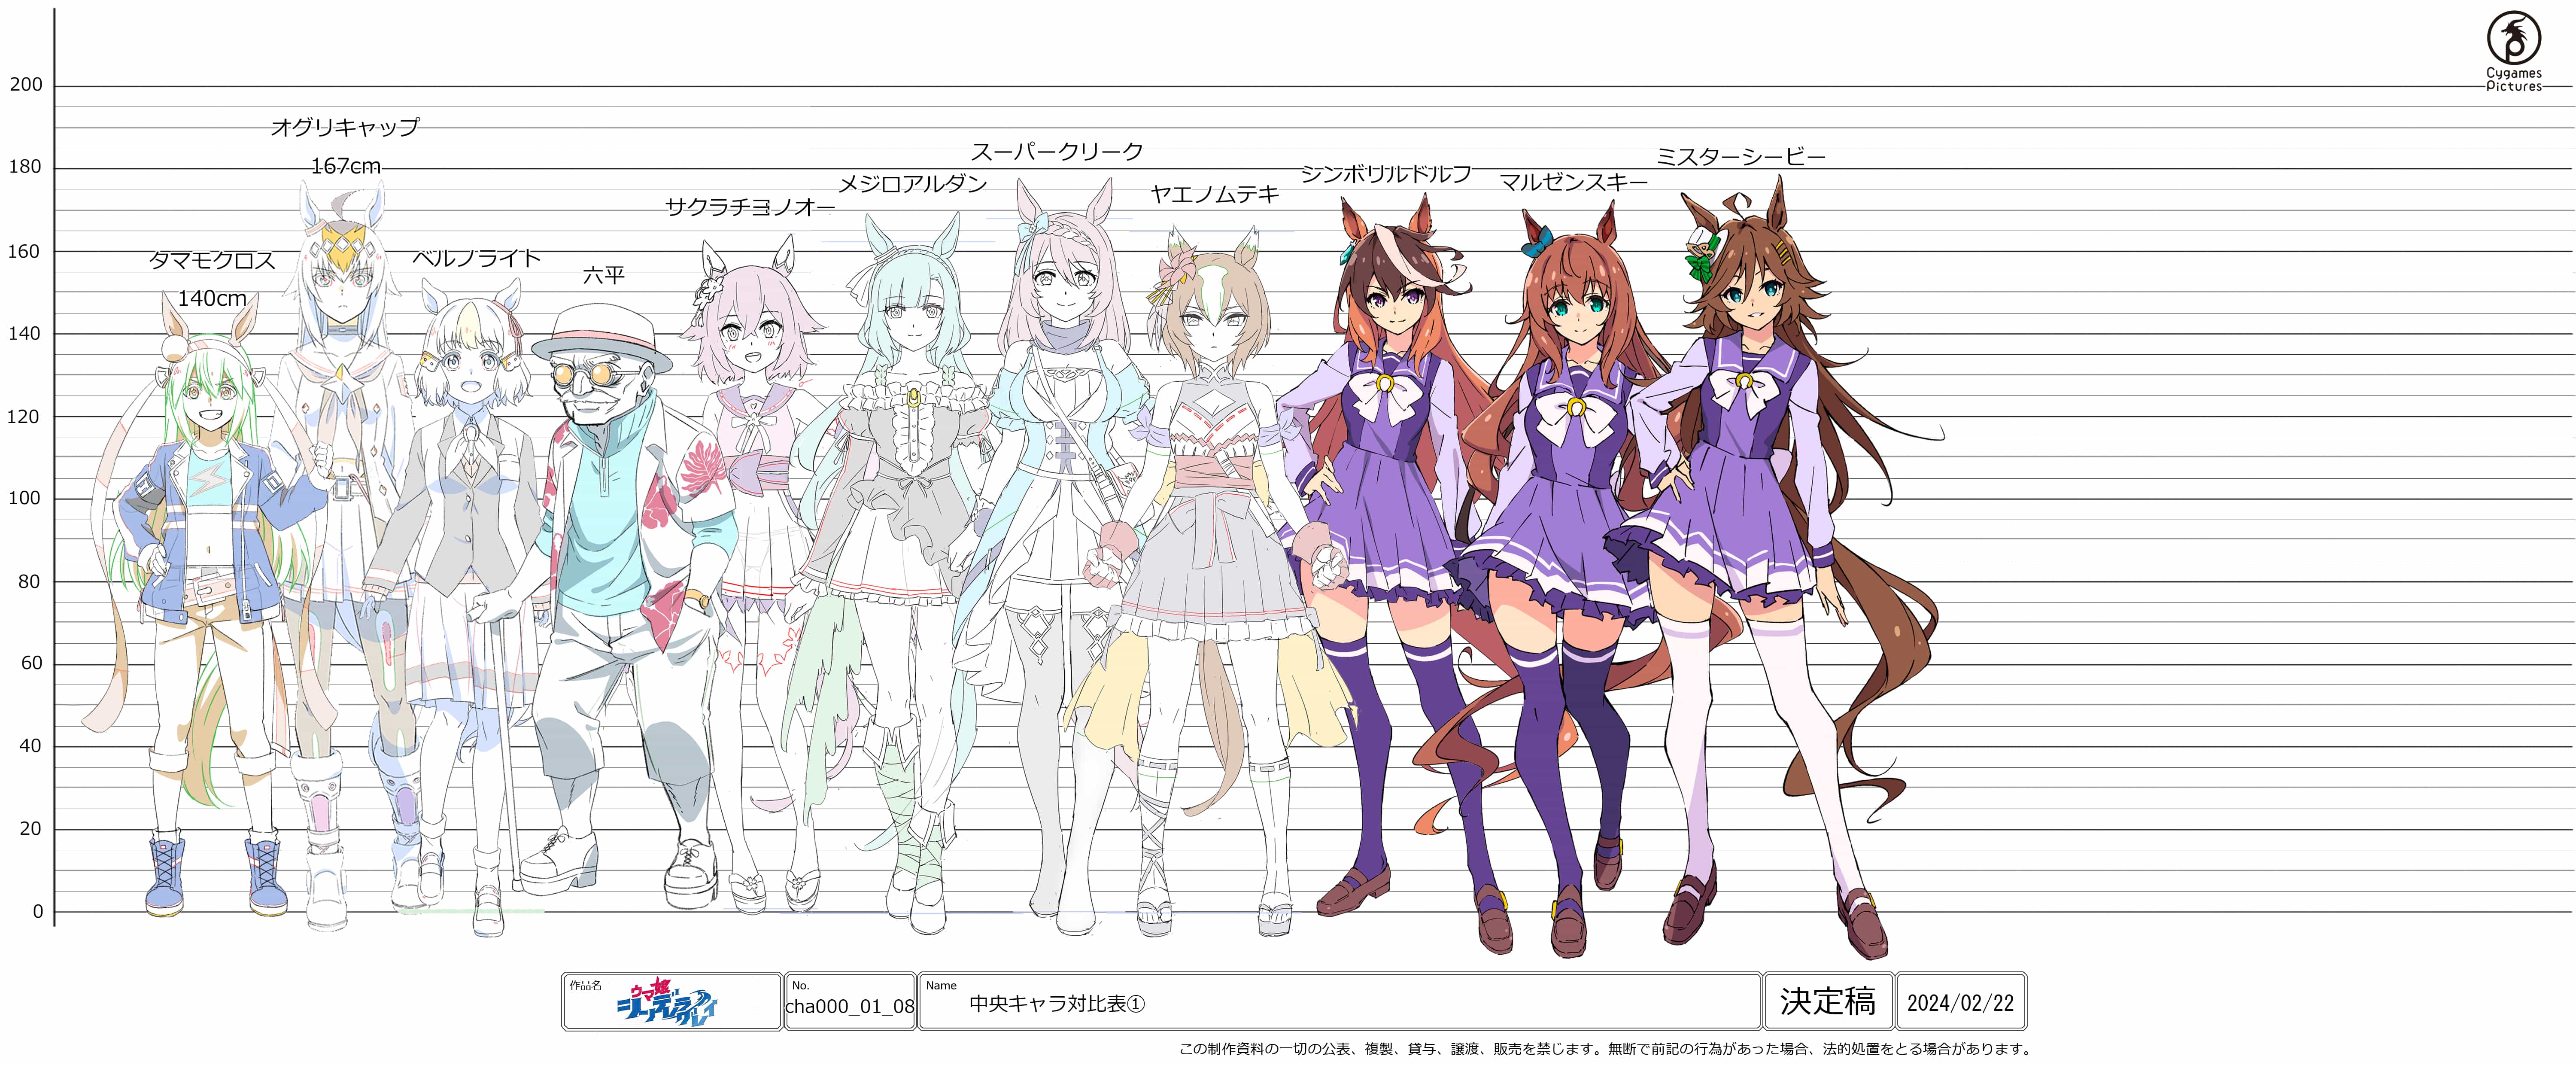The width and height of the screenshot is (2576, 1065).
Task: Select the height text 167cm
Action: tap(345, 166)
